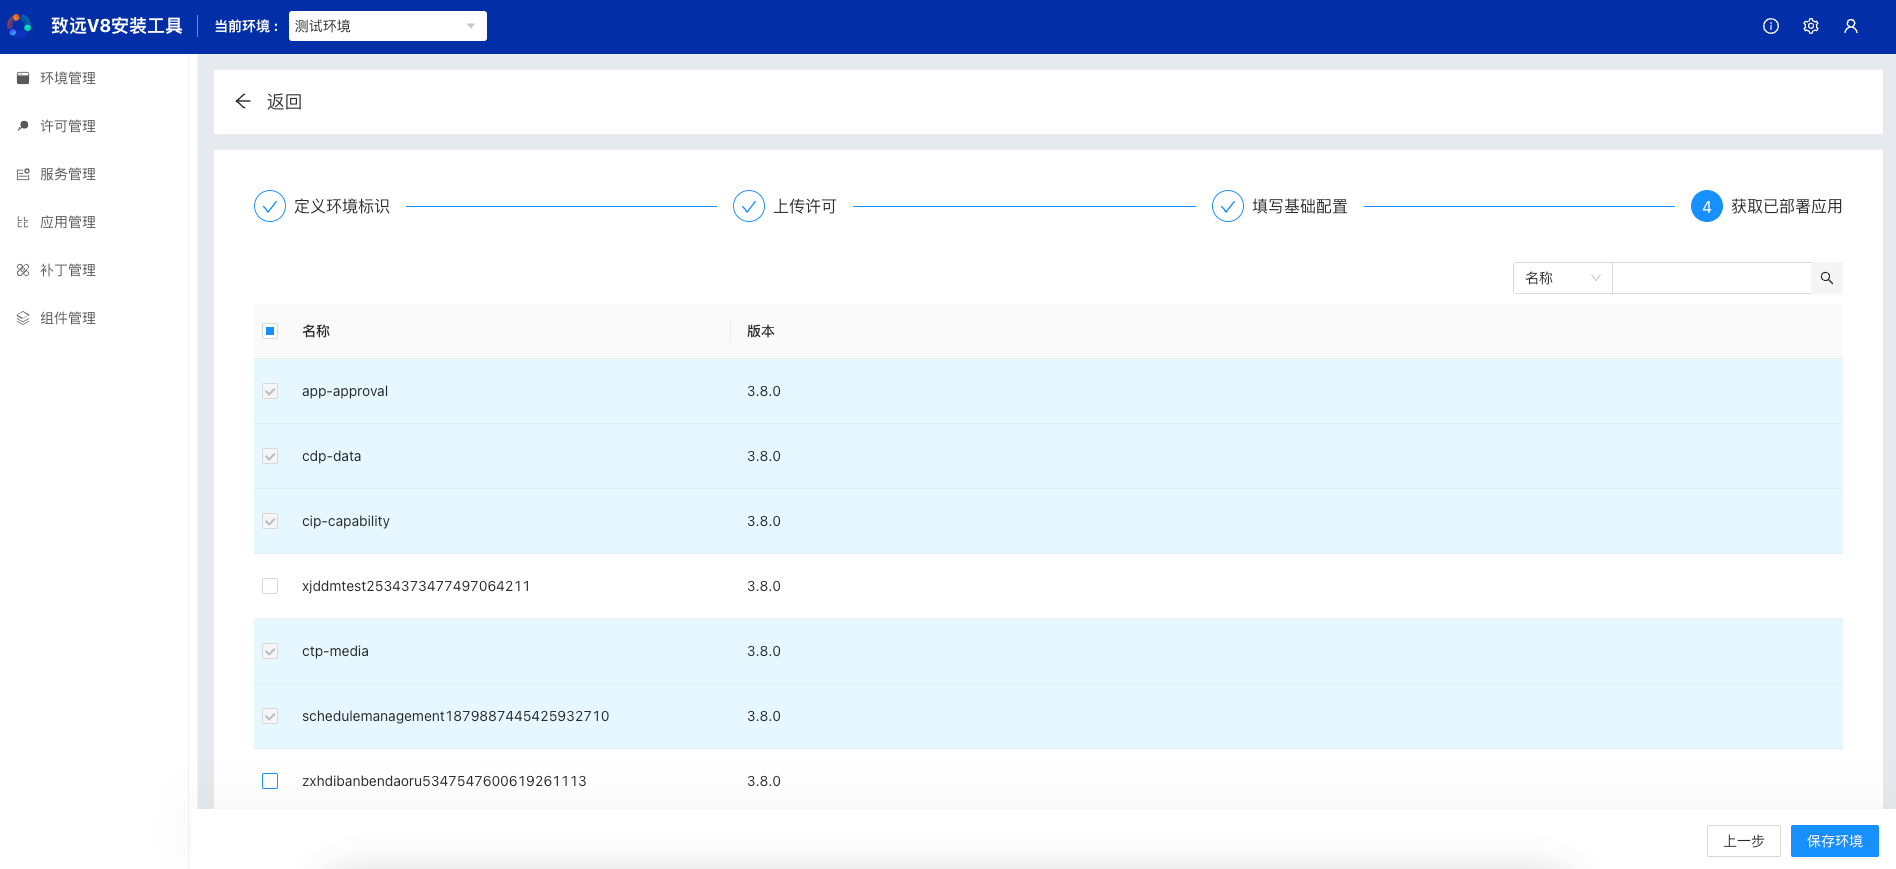Open the 当前环境 environment dropdown

[x=387, y=26]
